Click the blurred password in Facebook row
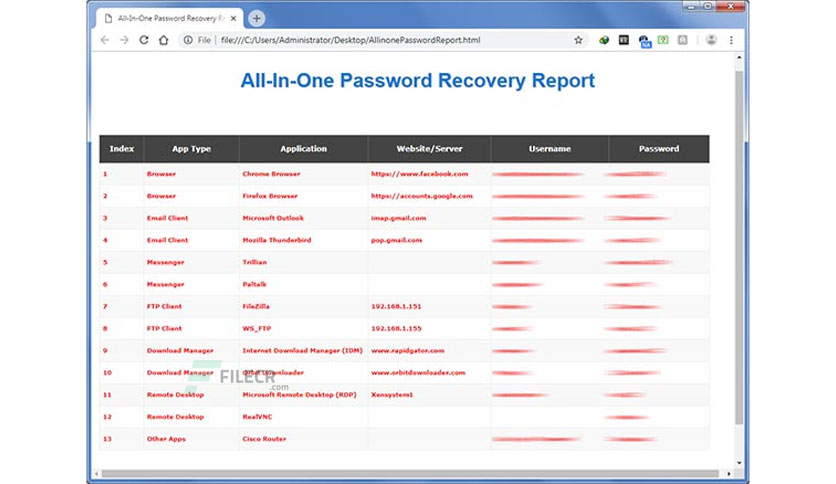Viewport: 836px width, 484px height. 636,174
